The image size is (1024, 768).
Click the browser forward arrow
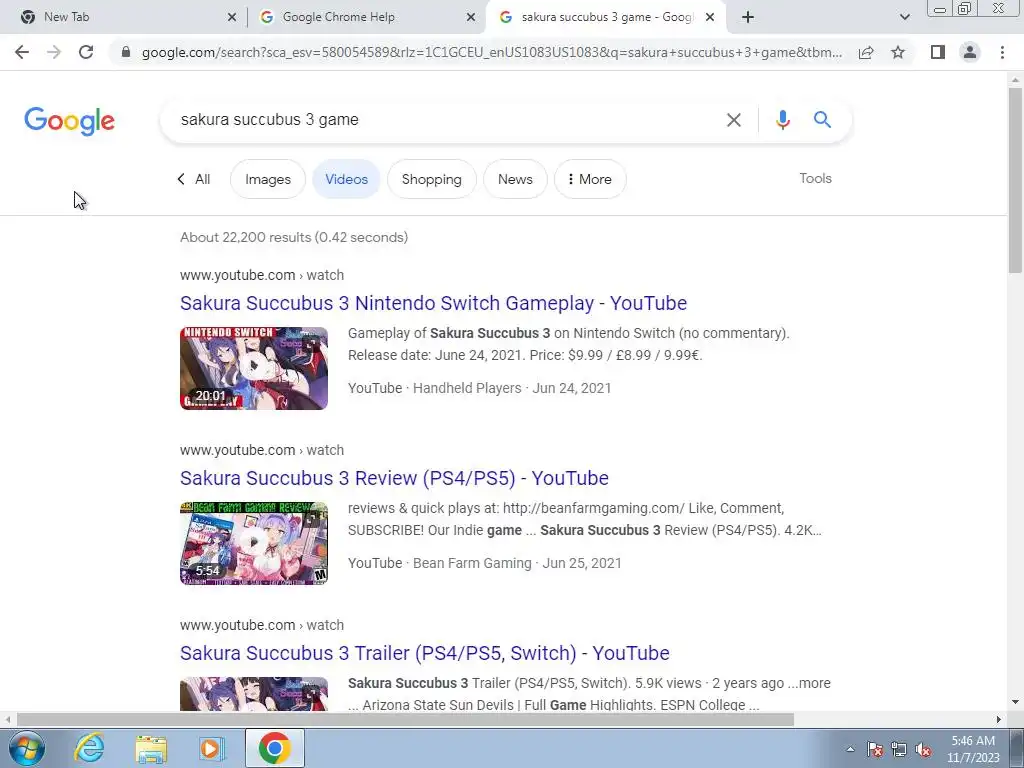click(x=54, y=52)
